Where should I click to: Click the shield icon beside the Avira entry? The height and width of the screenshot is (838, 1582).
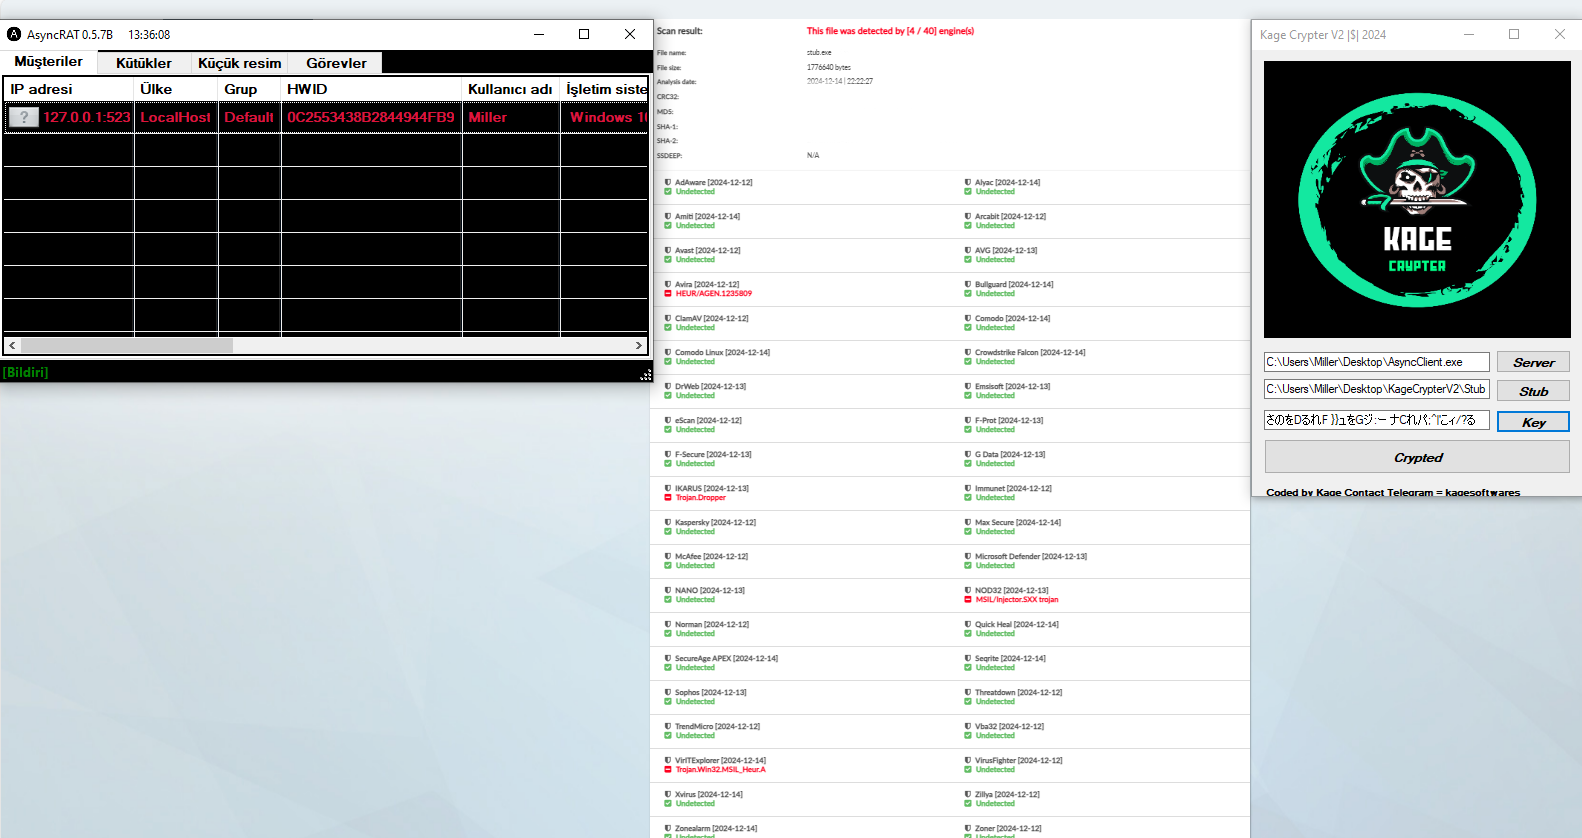click(668, 284)
